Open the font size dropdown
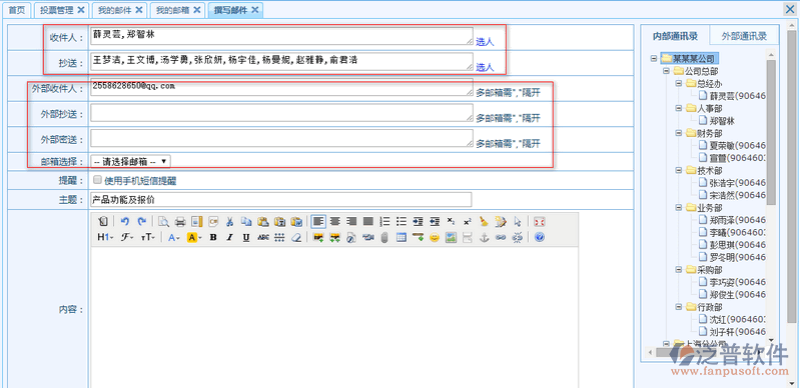This screenshot has height=388, width=800. pos(147,237)
